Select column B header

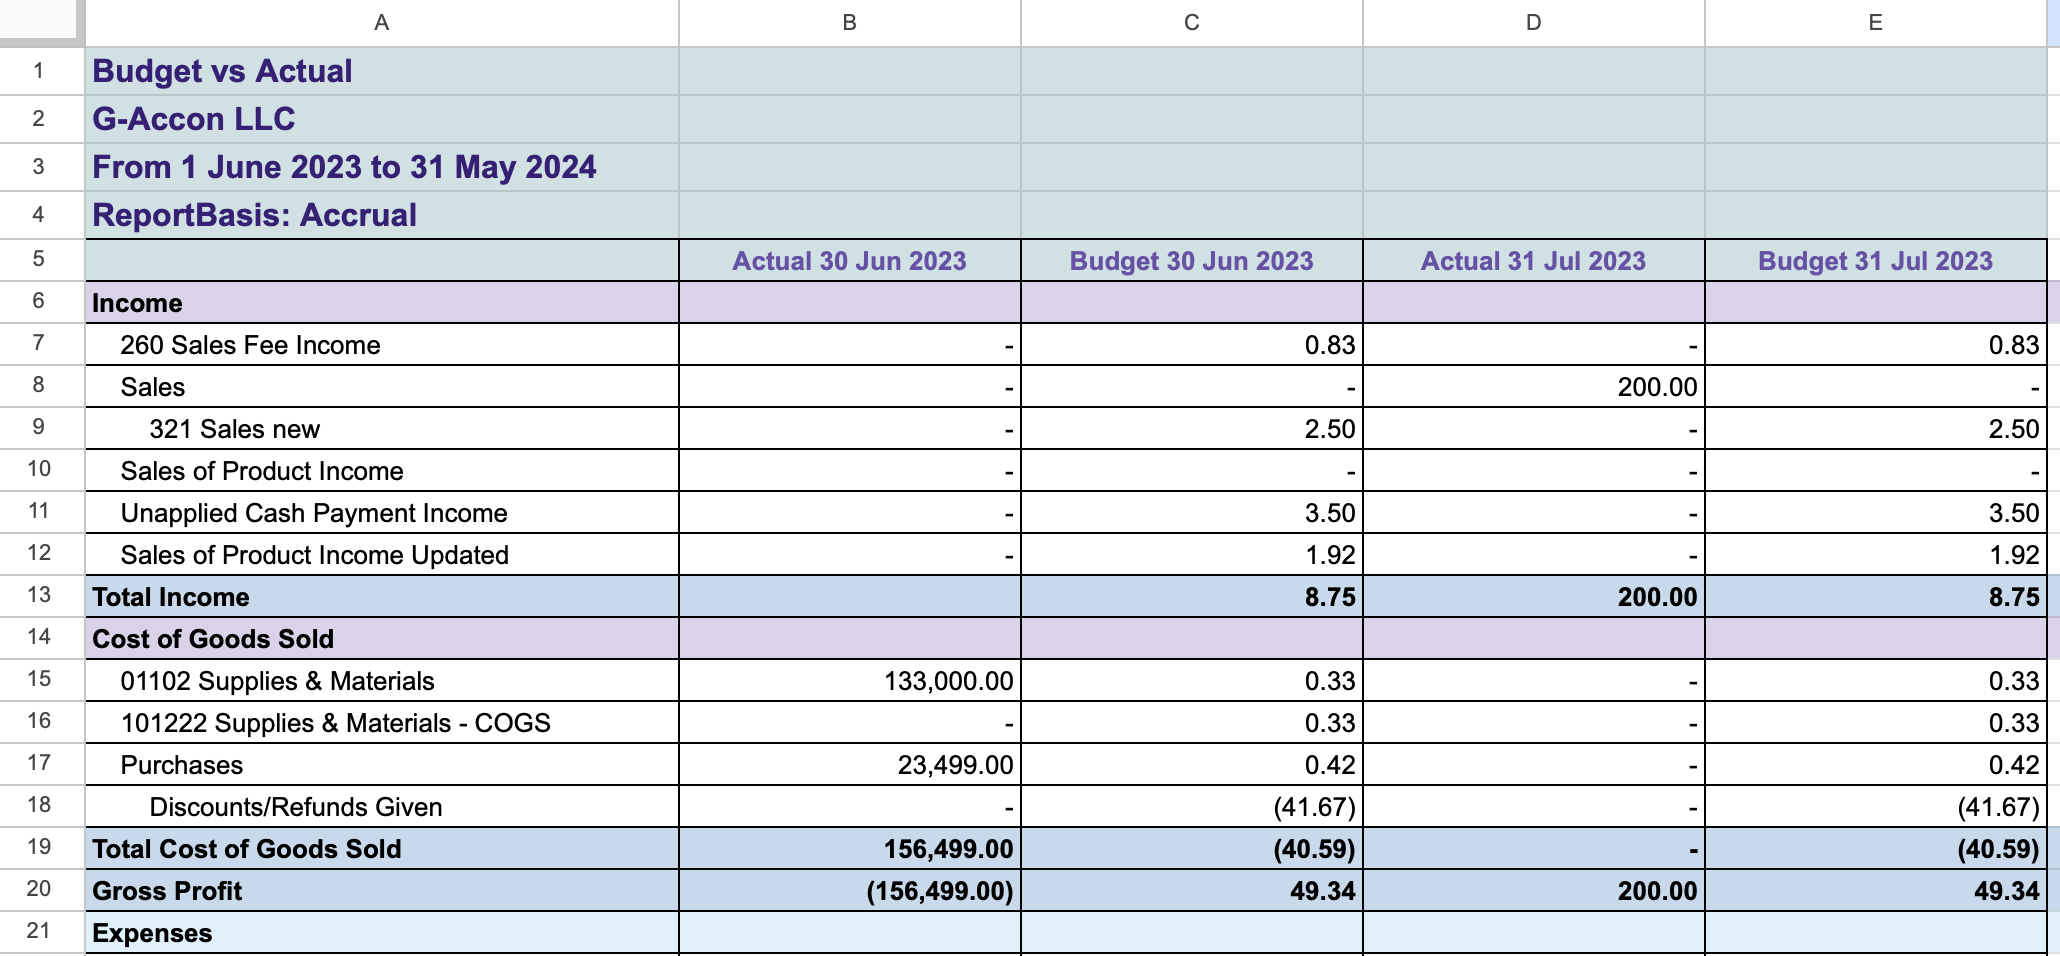(850, 22)
